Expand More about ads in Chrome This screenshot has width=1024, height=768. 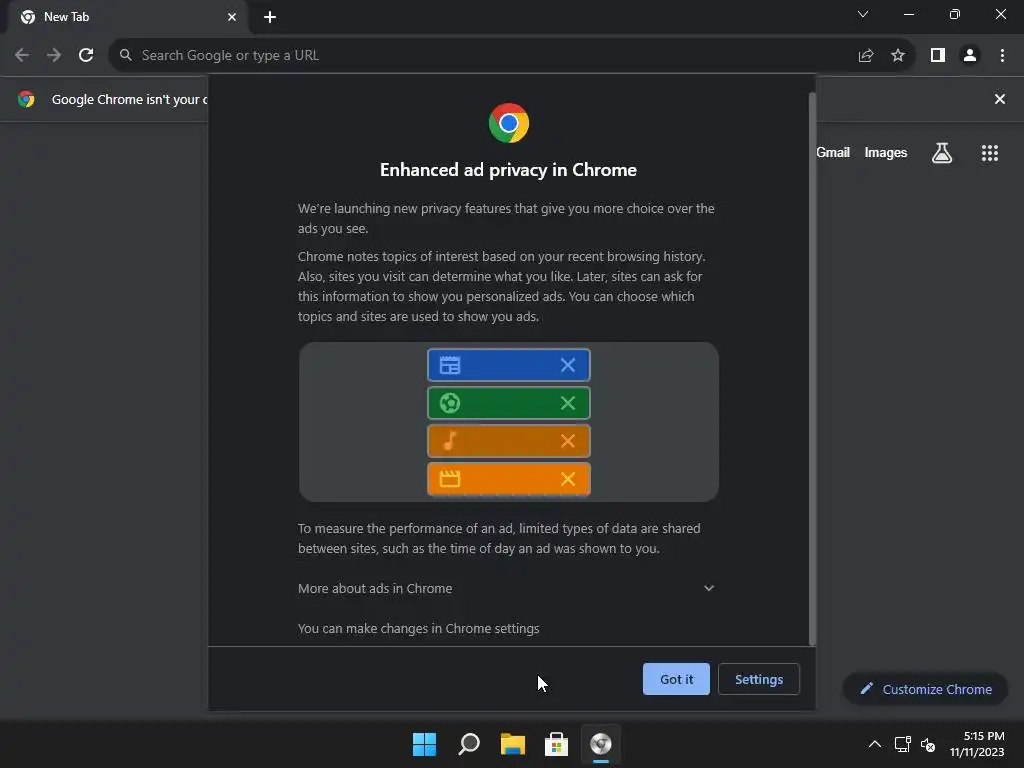tap(507, 588)
